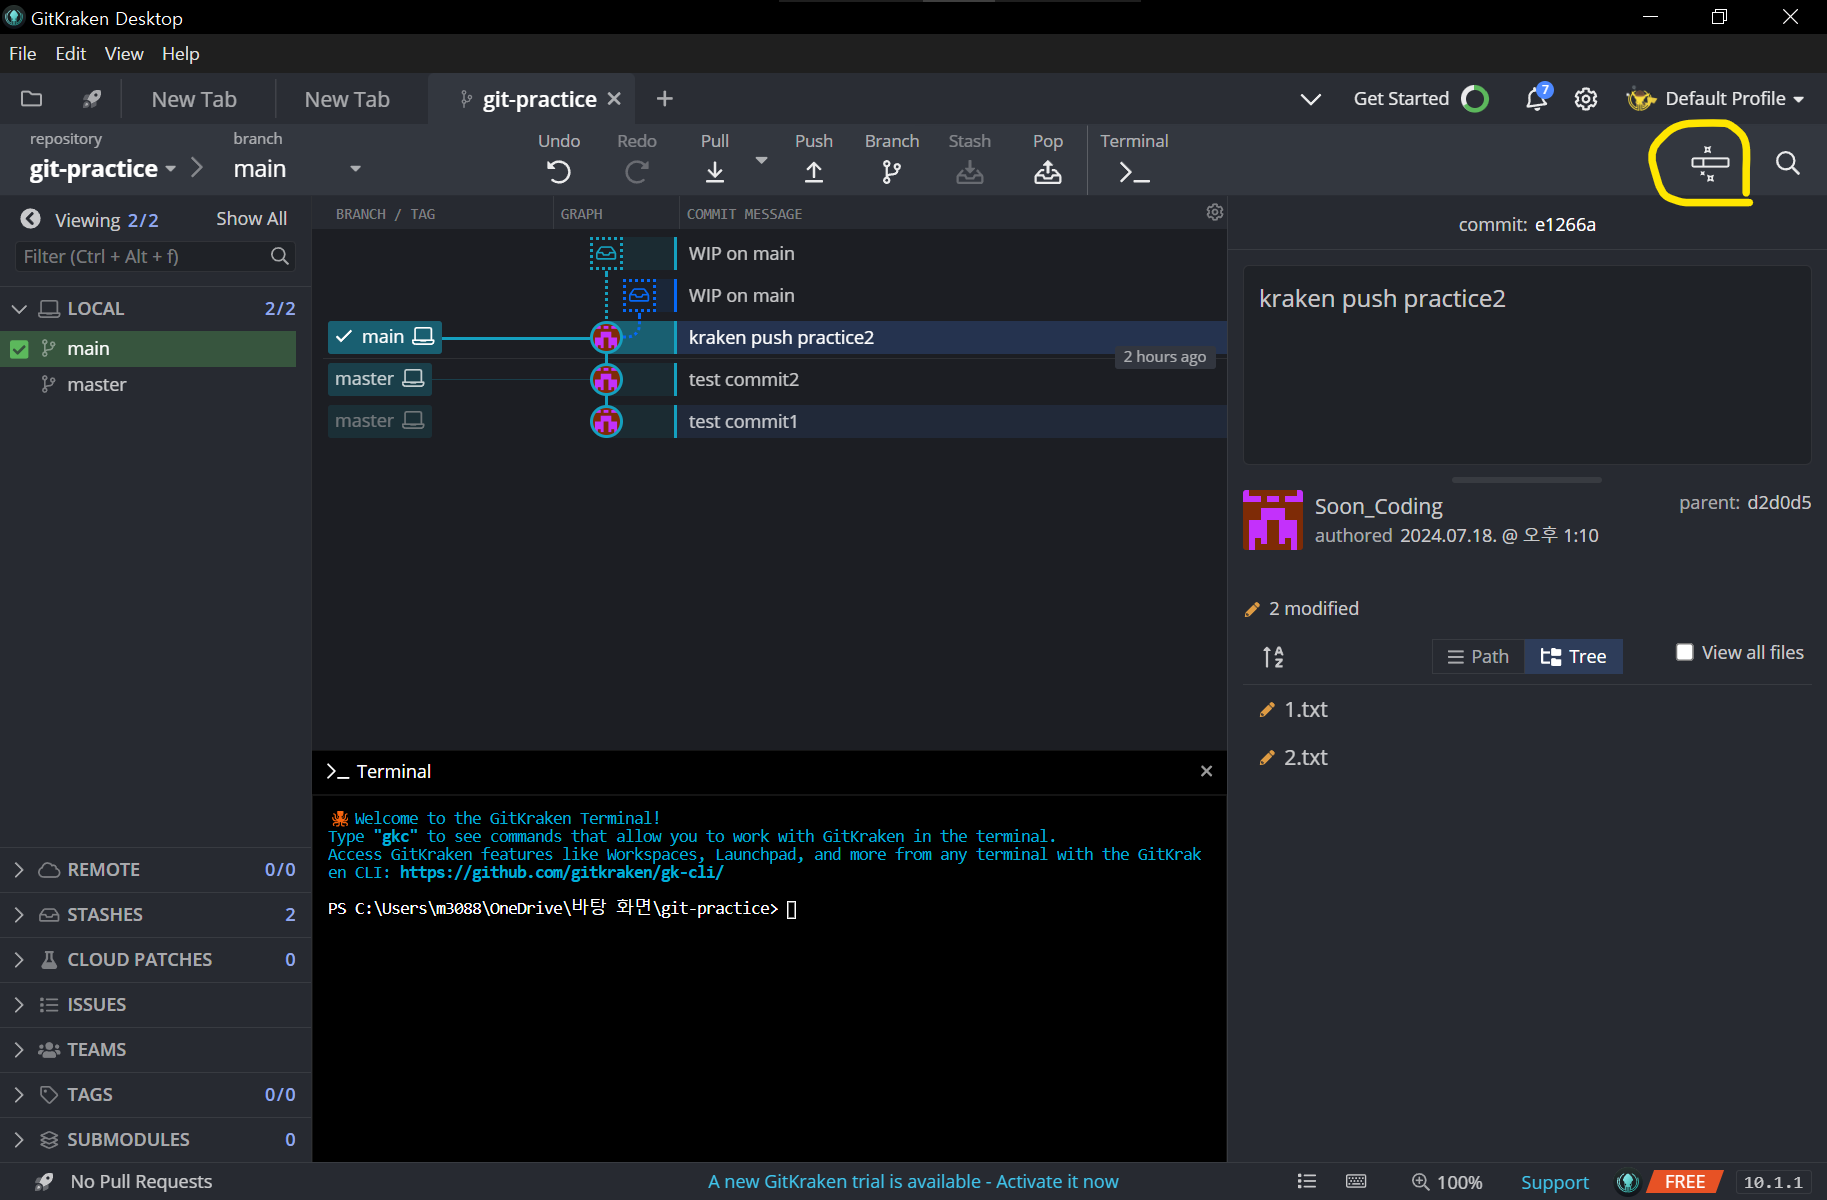Screen dimensions: 1827x1200
Task: Open the 2.txt modified file
Action: point(1305,758)
